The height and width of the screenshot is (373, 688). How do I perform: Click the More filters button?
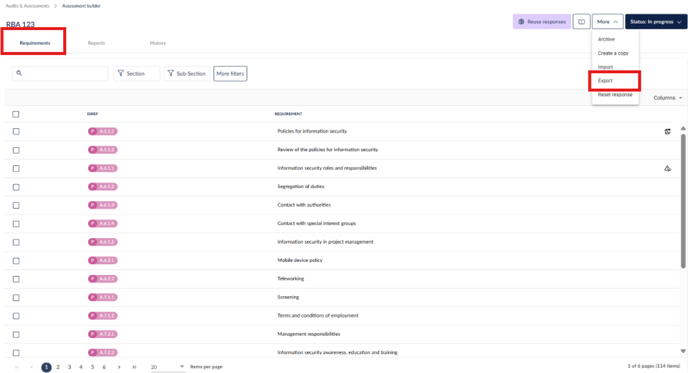(x=230, y=73)
